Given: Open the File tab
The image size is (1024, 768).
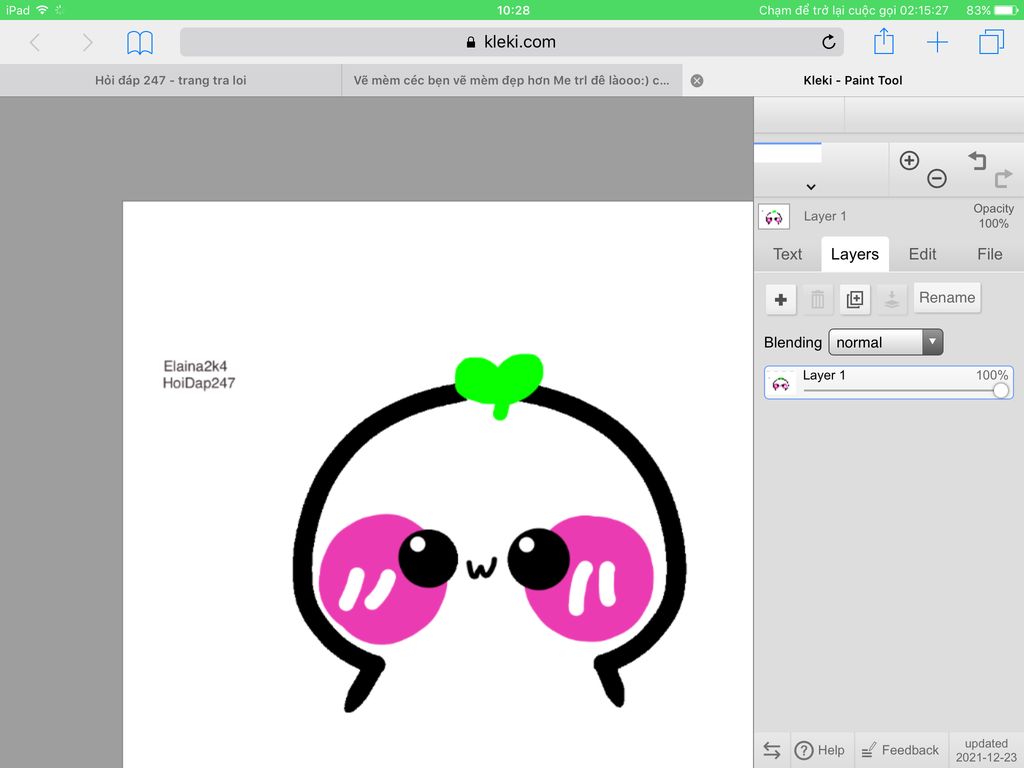Looking at the screenshot, I should pyautogui.click(x=989, y=254).
